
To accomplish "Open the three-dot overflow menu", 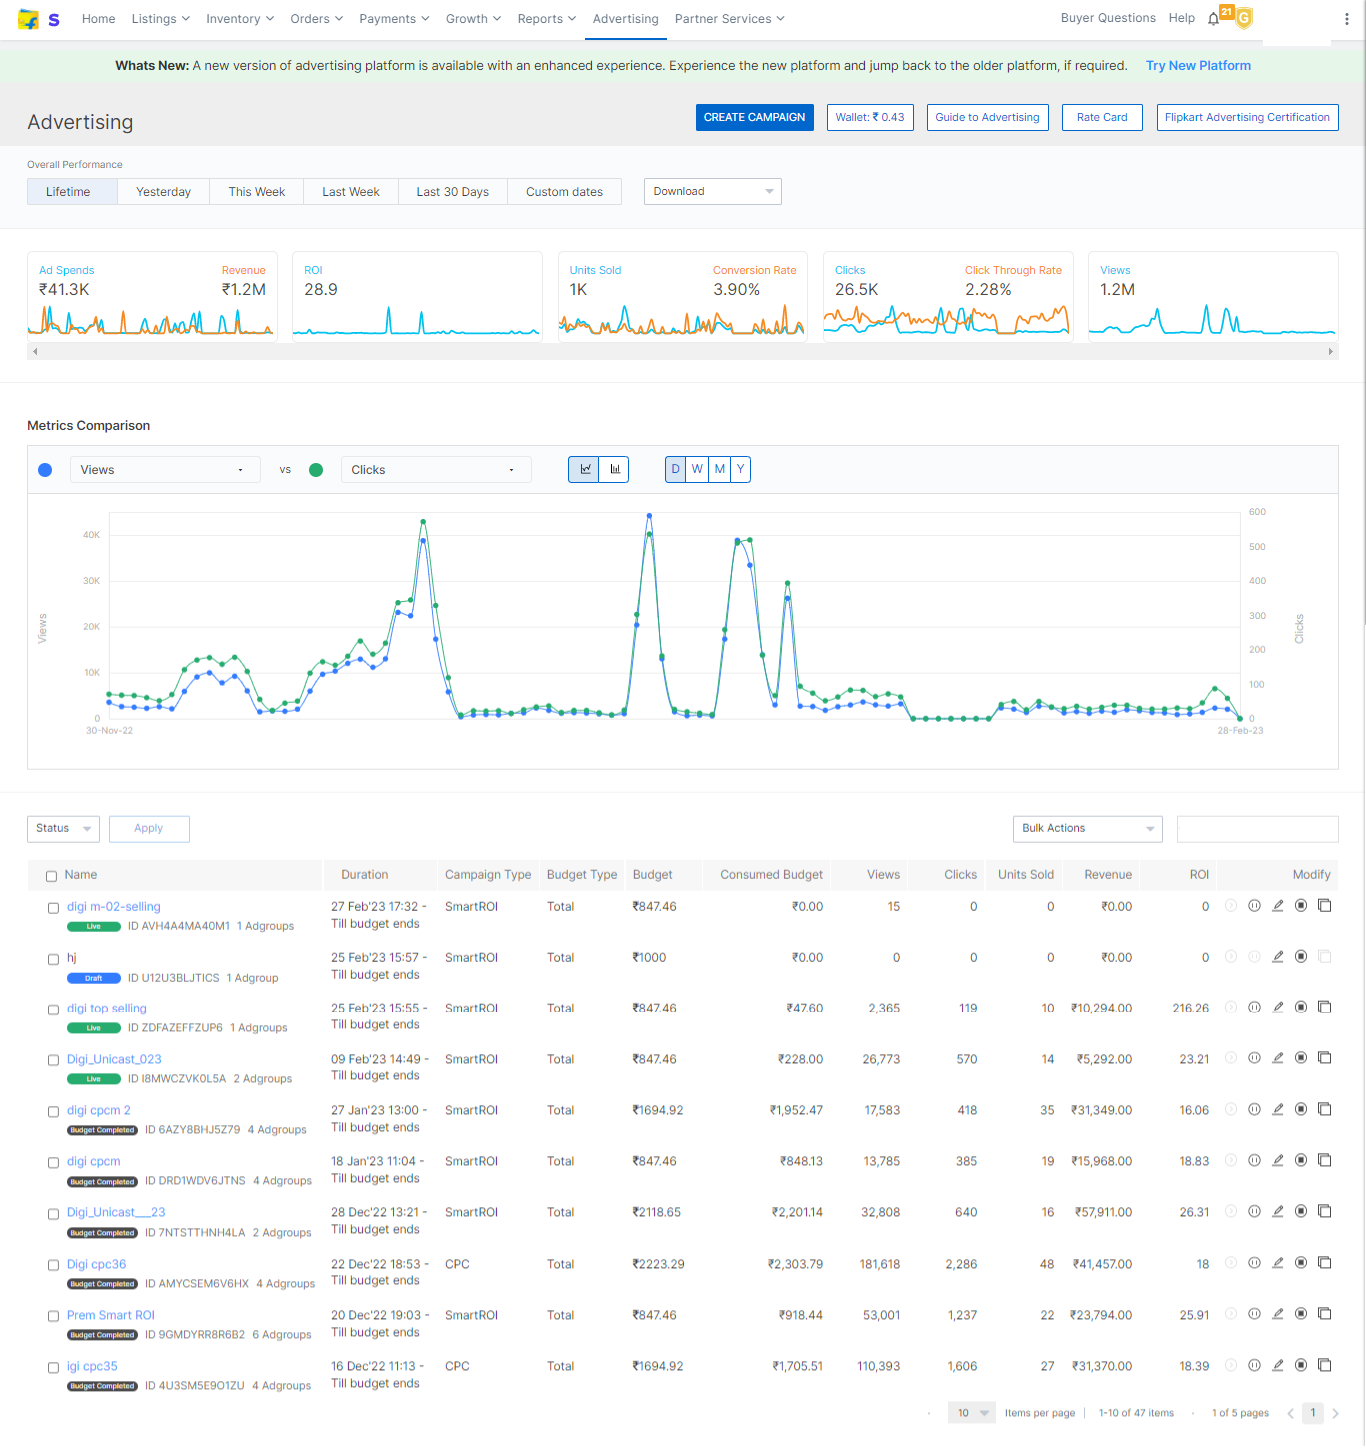I will click(x=1346, y=19).
